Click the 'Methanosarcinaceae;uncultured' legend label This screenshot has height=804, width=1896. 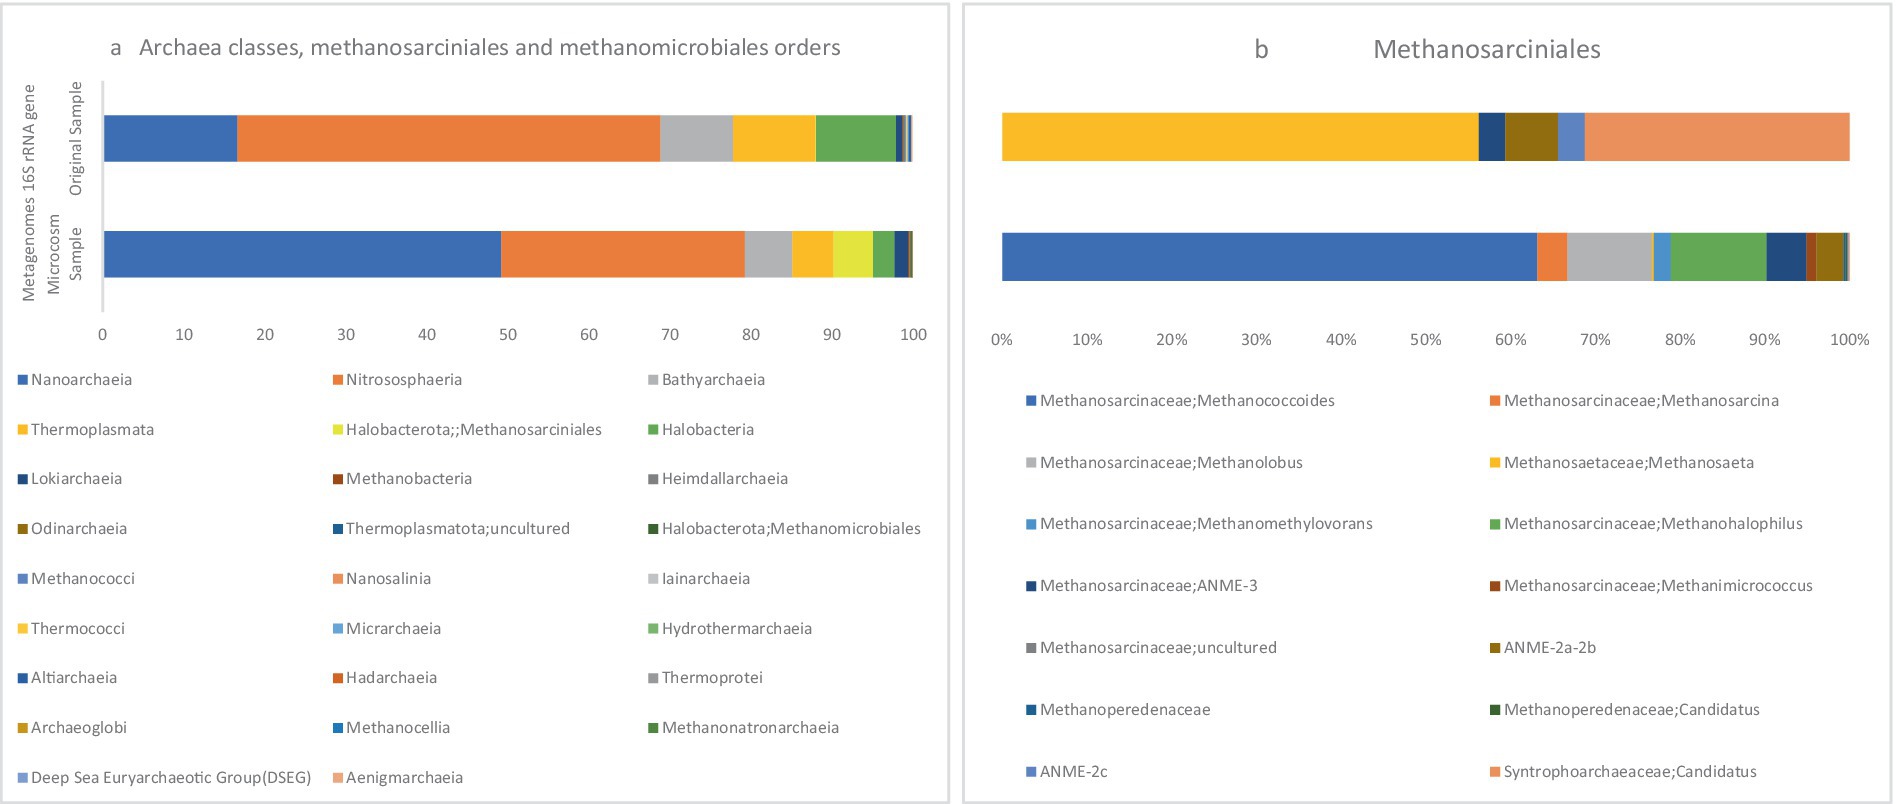tap(1158, 648)
